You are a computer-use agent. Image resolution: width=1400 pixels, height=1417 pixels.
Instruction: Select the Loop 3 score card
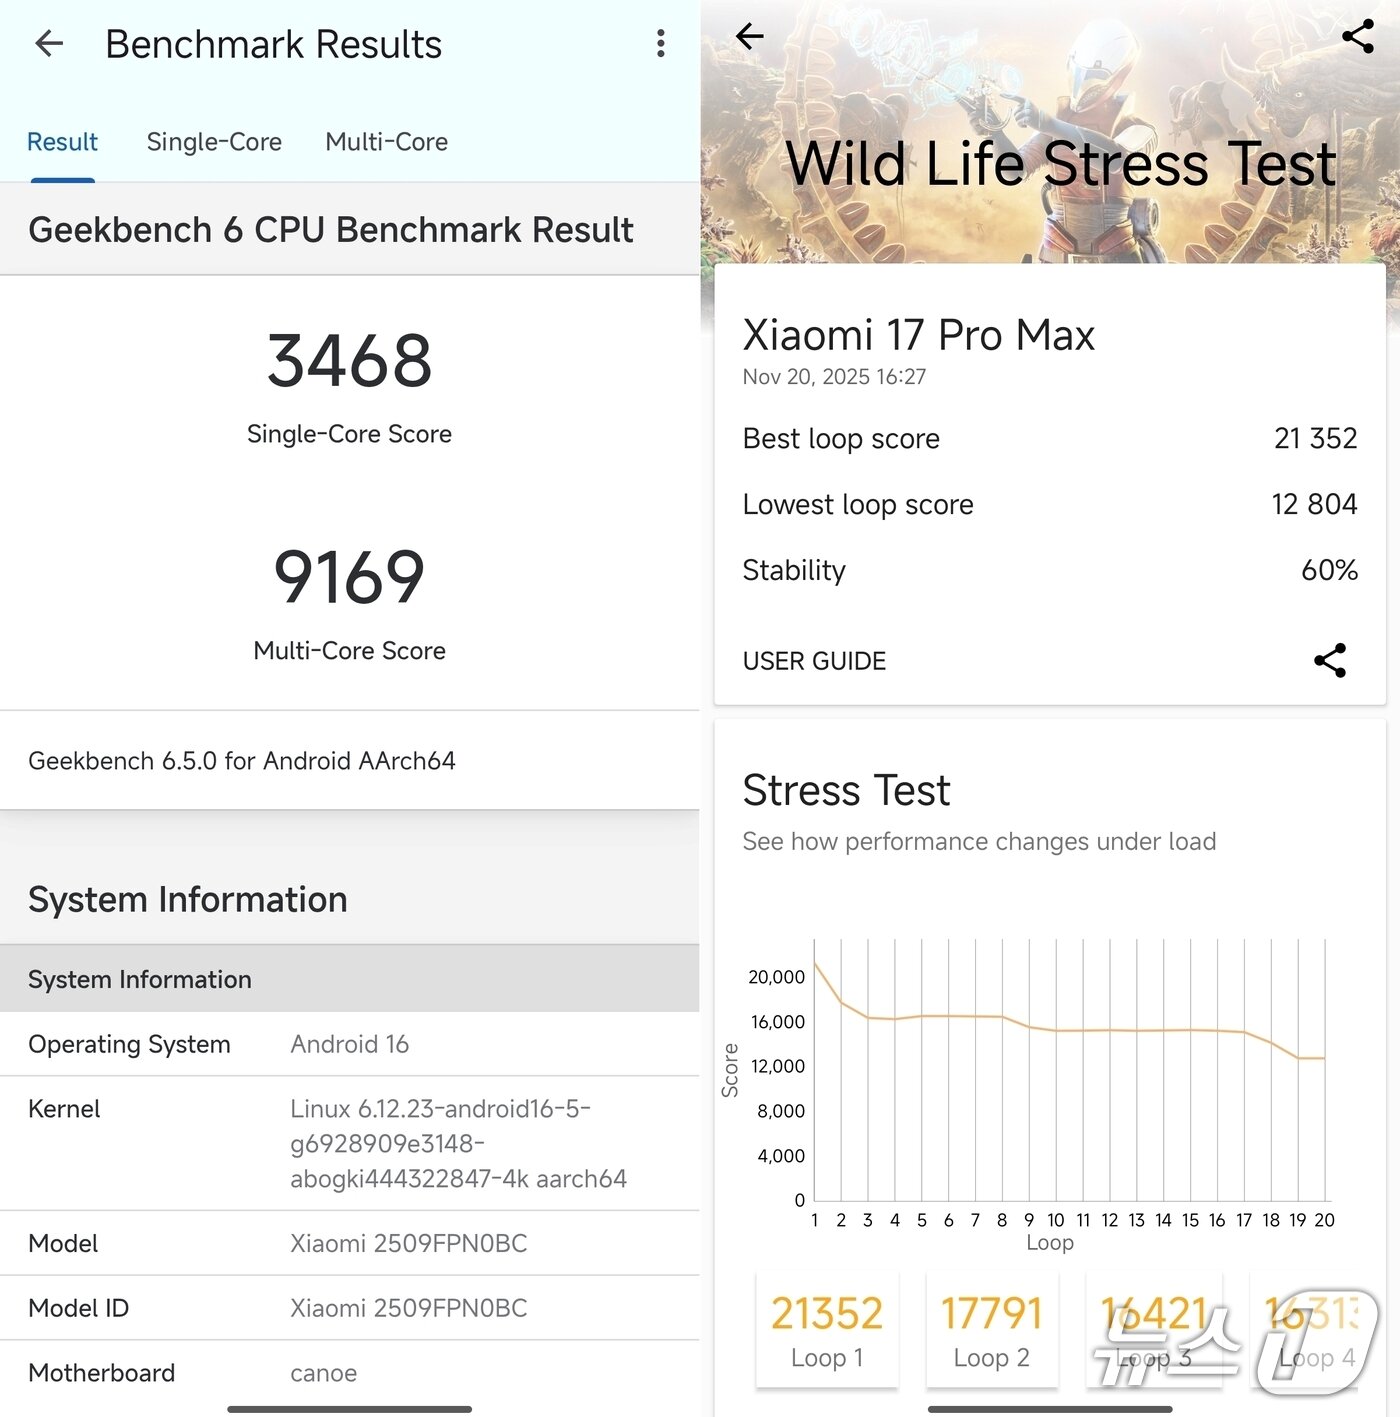(1154, 1331)
